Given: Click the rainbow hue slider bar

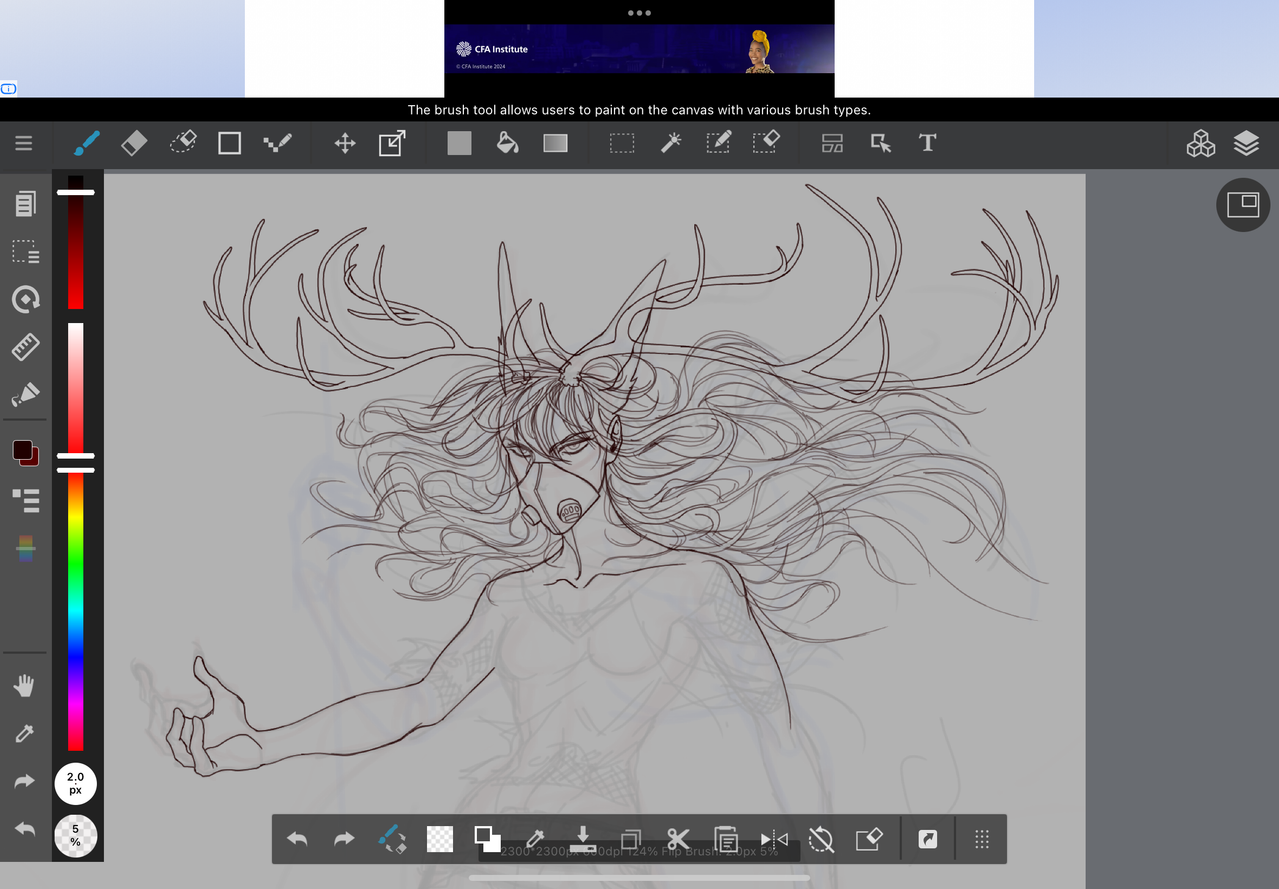Looking at the screenshot, I should (x=76, y=612).
